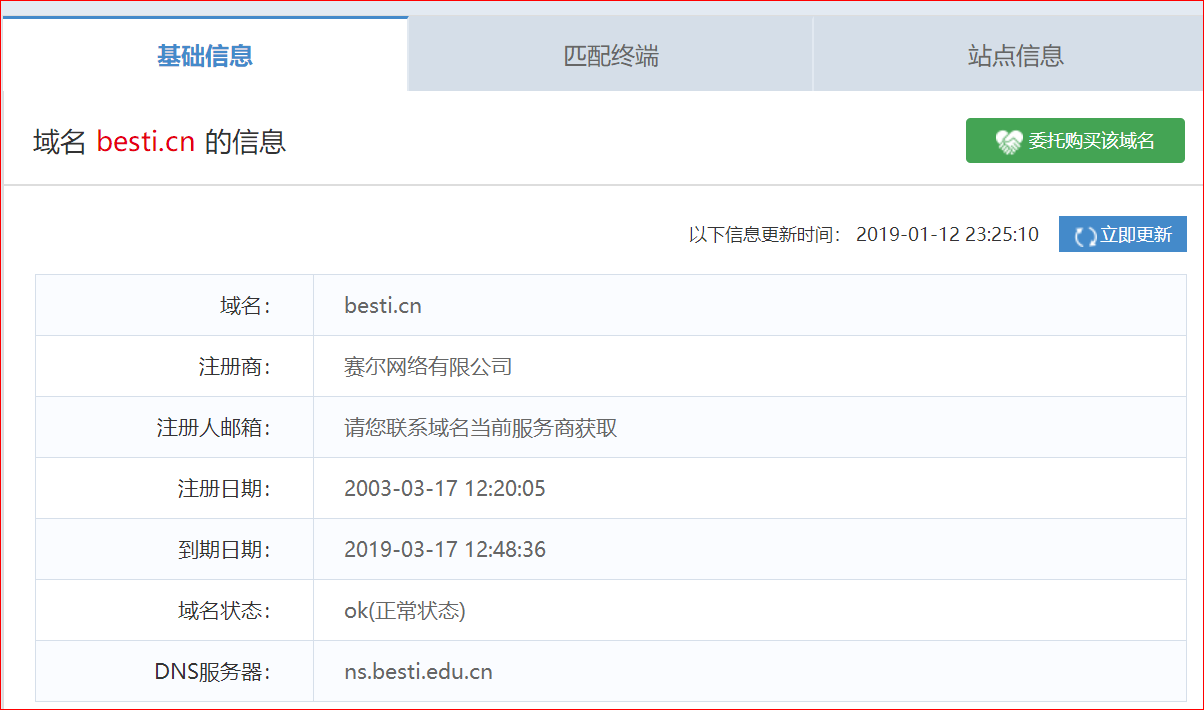
Task: Click the 以下信息更新时间 label
Action: point(764,235)
